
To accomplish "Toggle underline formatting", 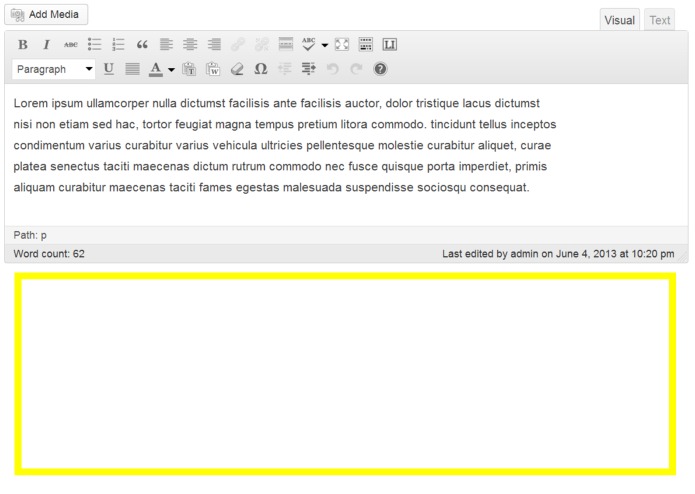I will click(x=108, y=69).
